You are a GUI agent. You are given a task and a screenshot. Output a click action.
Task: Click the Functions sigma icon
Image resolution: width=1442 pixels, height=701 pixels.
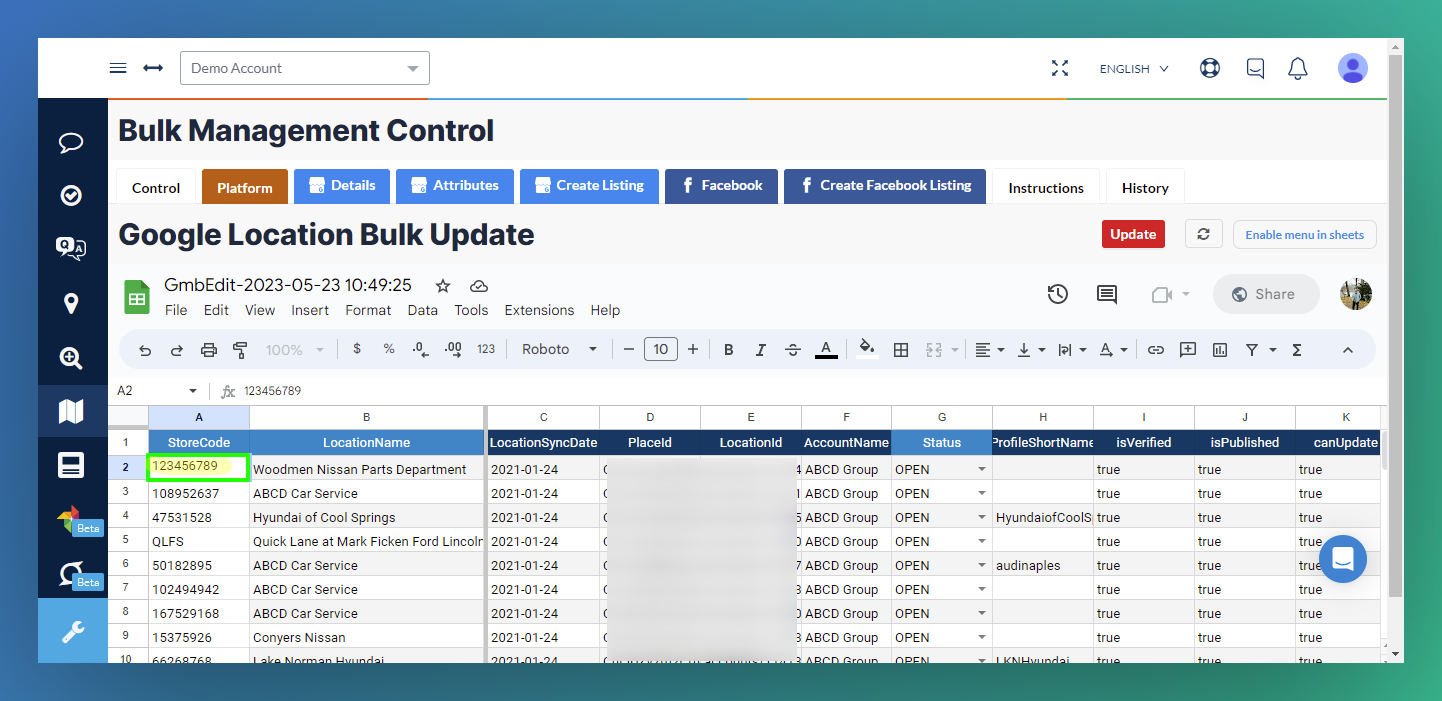click(x=1297, y=350)
